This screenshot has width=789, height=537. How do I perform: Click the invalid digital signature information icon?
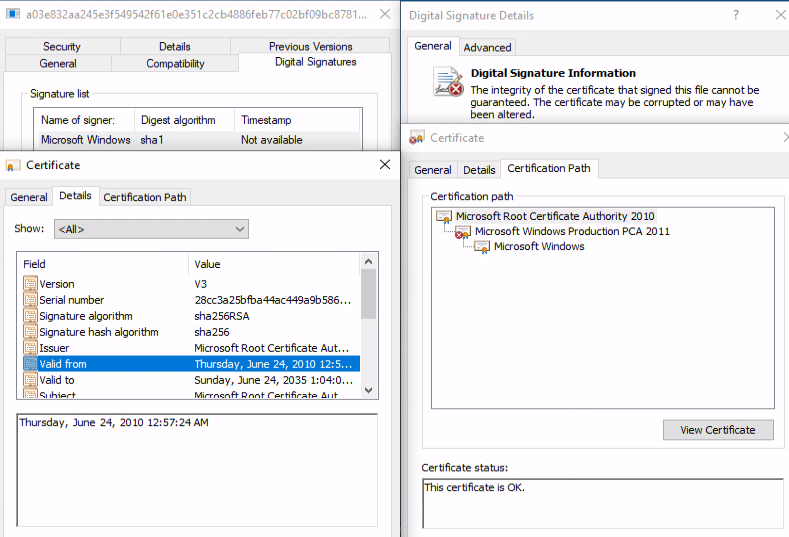(x=448, y=82)
